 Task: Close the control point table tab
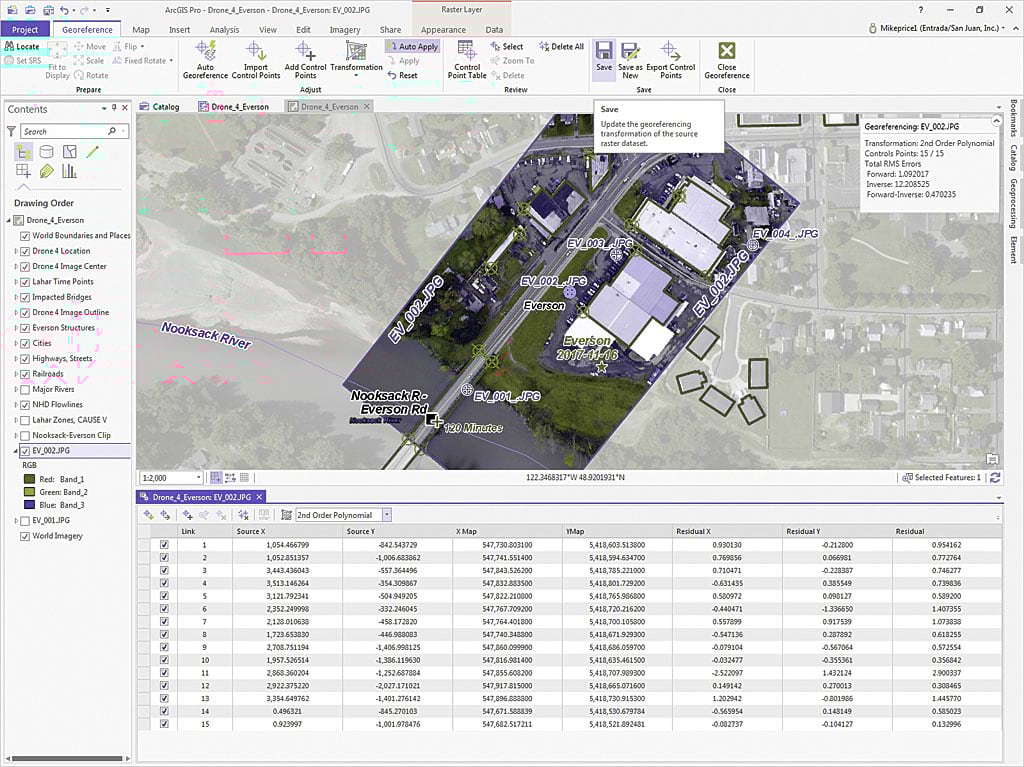[260, 497]
